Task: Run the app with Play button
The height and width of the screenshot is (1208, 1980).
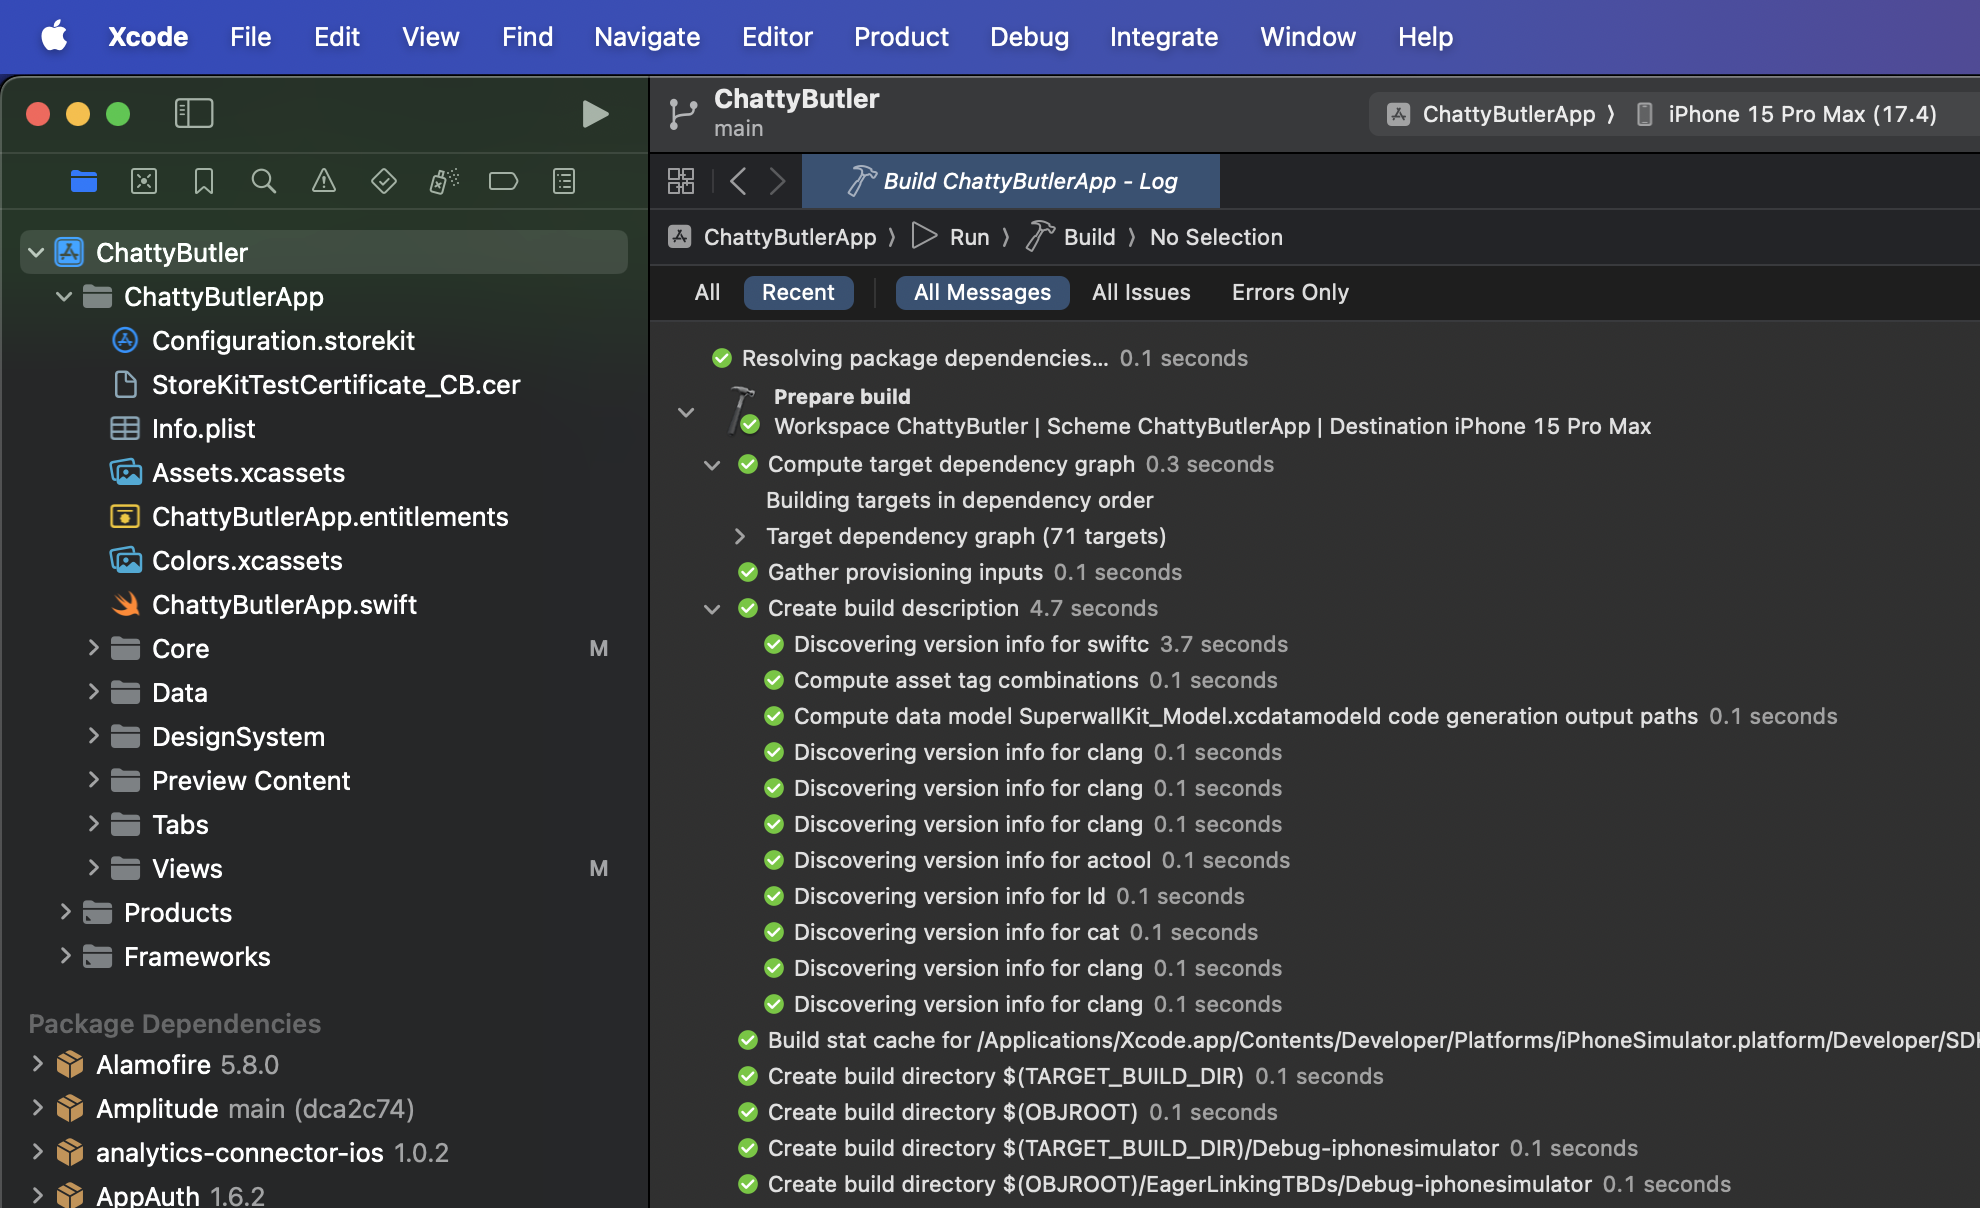Action: pos(595,114)
